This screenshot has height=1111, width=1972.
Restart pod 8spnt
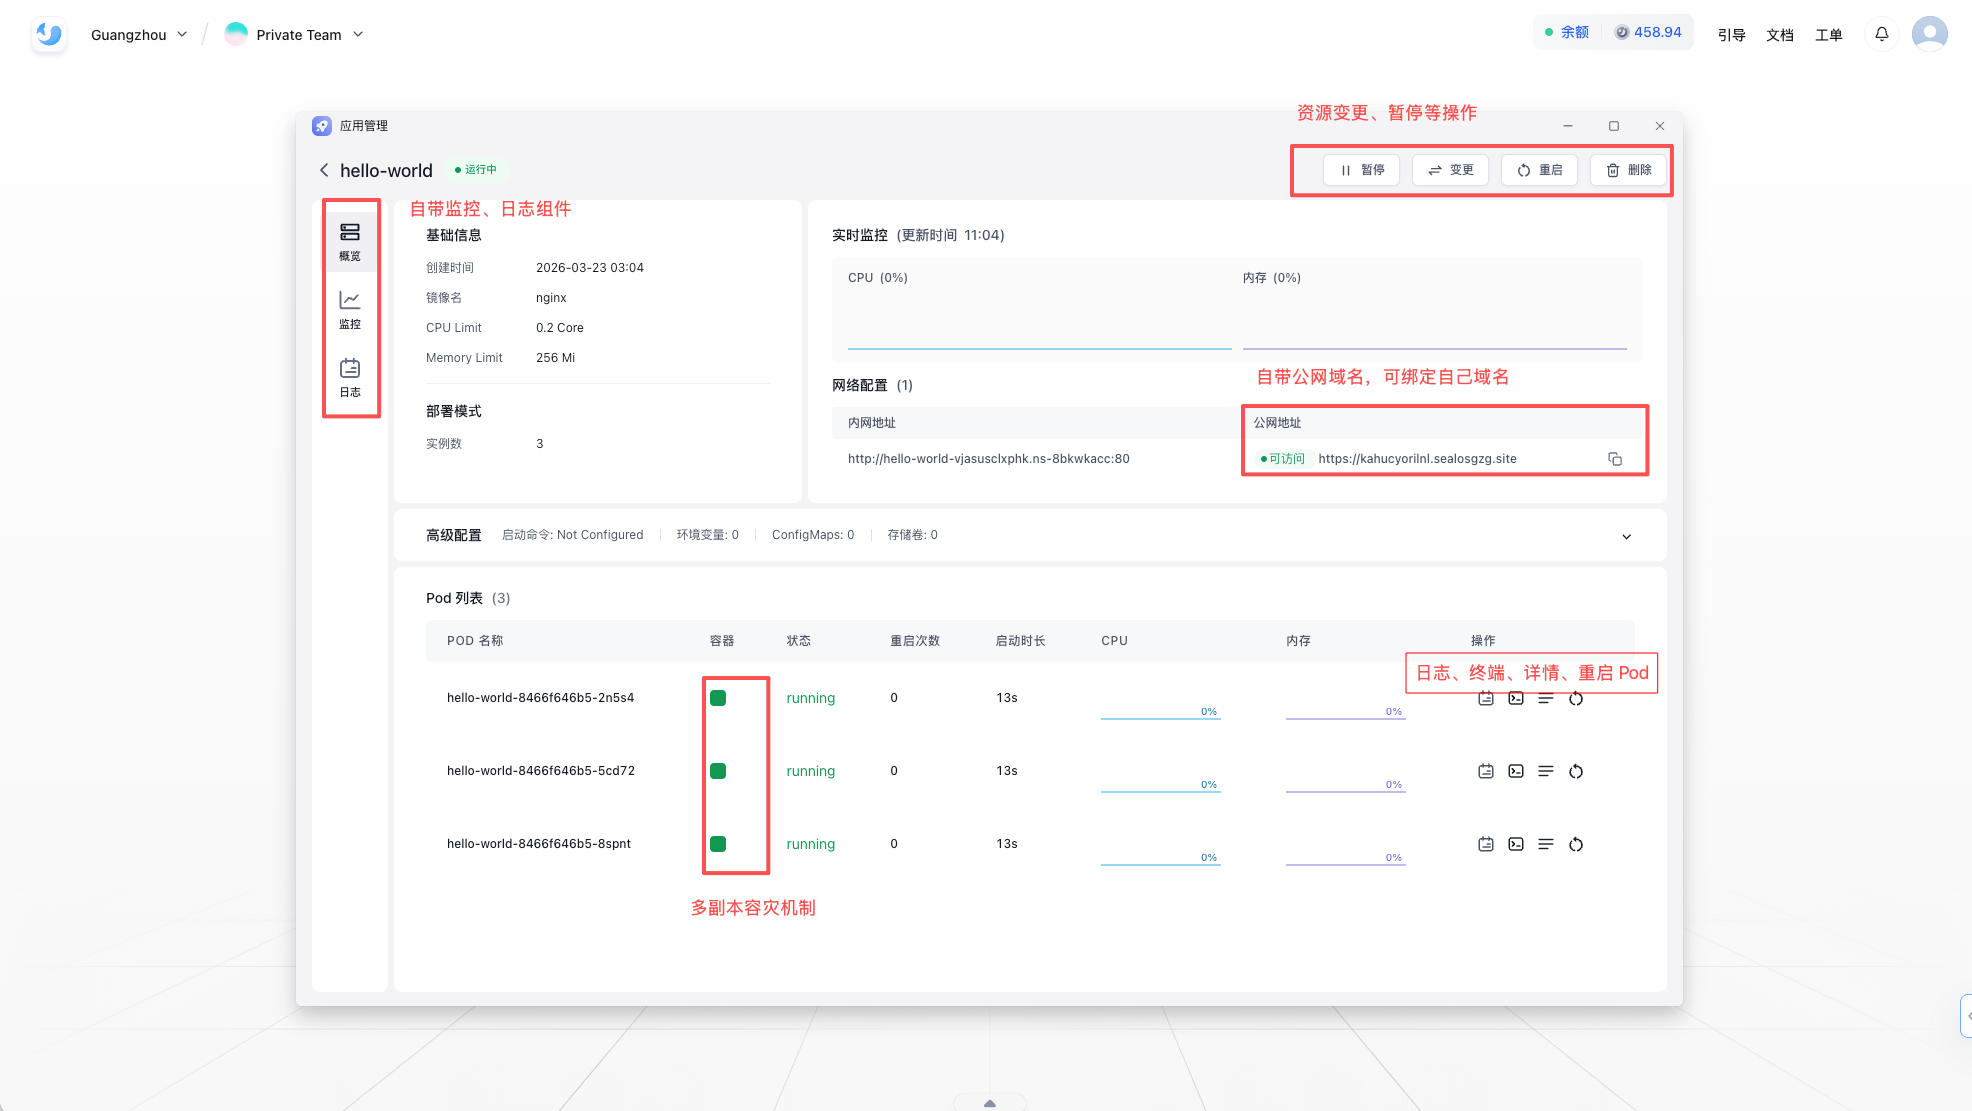click(x=1576, y=844)
